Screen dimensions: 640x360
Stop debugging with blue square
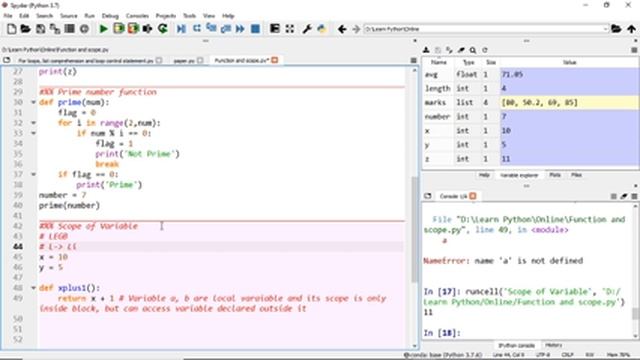(x=255, y=29)
